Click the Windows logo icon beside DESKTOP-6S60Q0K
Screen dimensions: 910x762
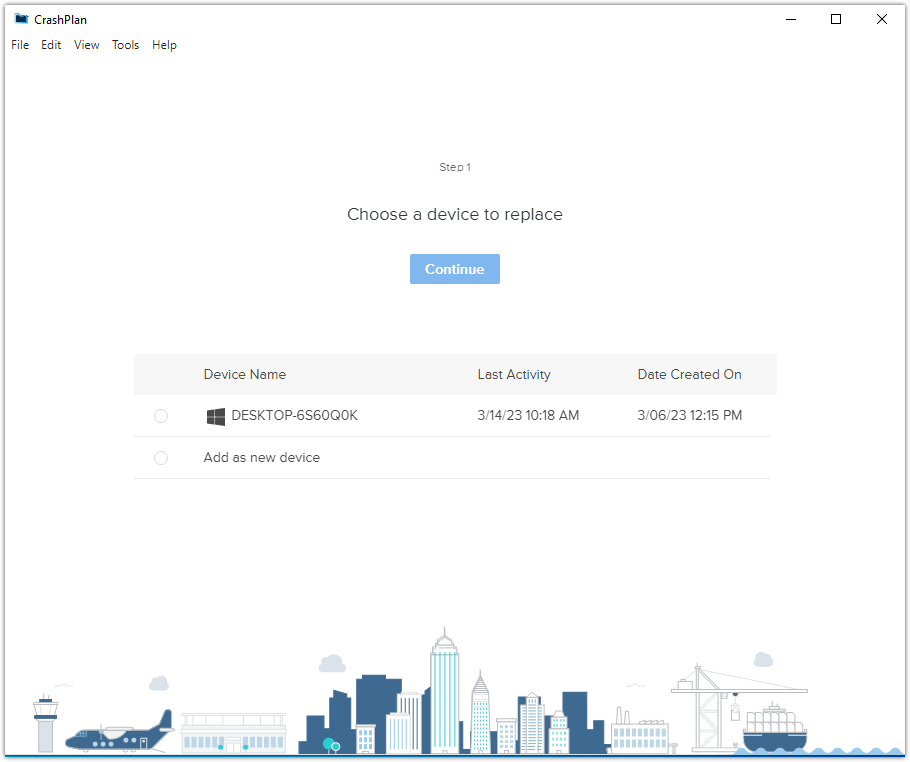click(x=216, y=416)
